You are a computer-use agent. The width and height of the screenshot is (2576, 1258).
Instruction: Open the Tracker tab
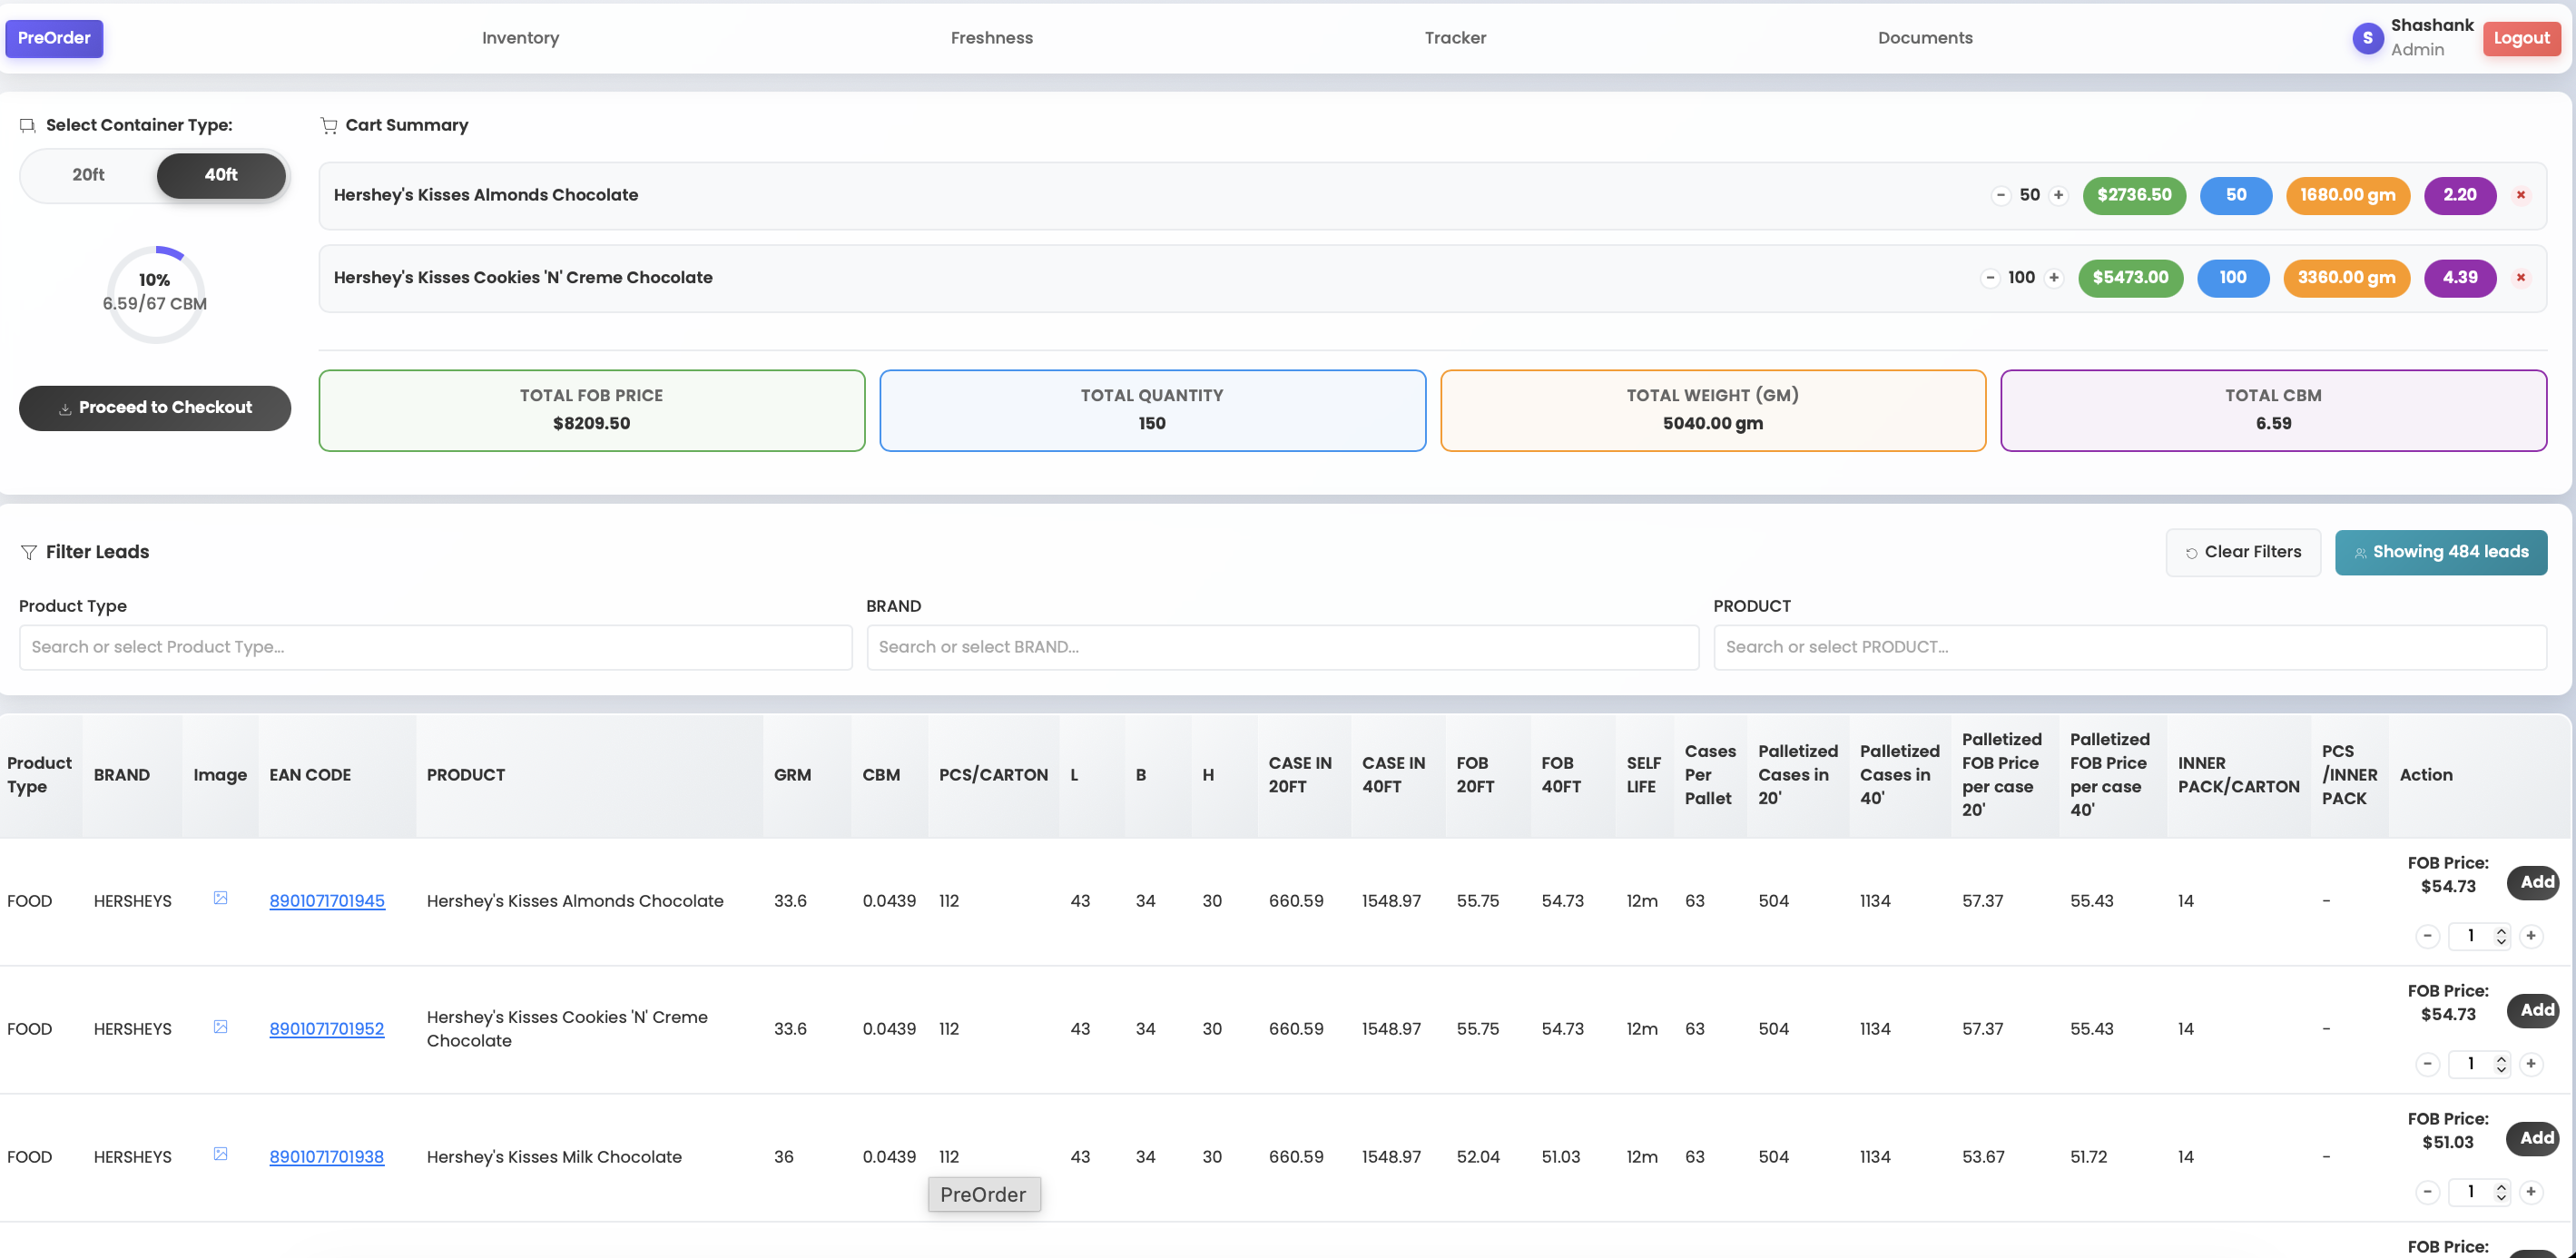point(1455,38)
